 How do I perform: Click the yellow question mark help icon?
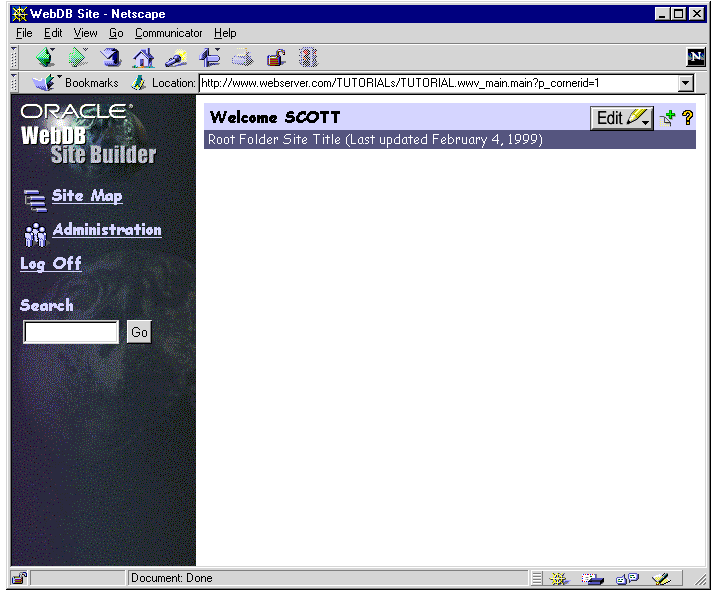688,118
